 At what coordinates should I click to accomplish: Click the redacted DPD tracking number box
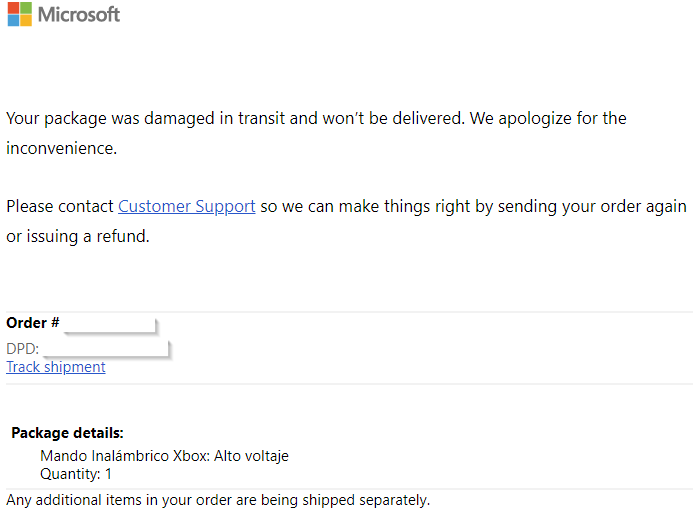[107, 348]
